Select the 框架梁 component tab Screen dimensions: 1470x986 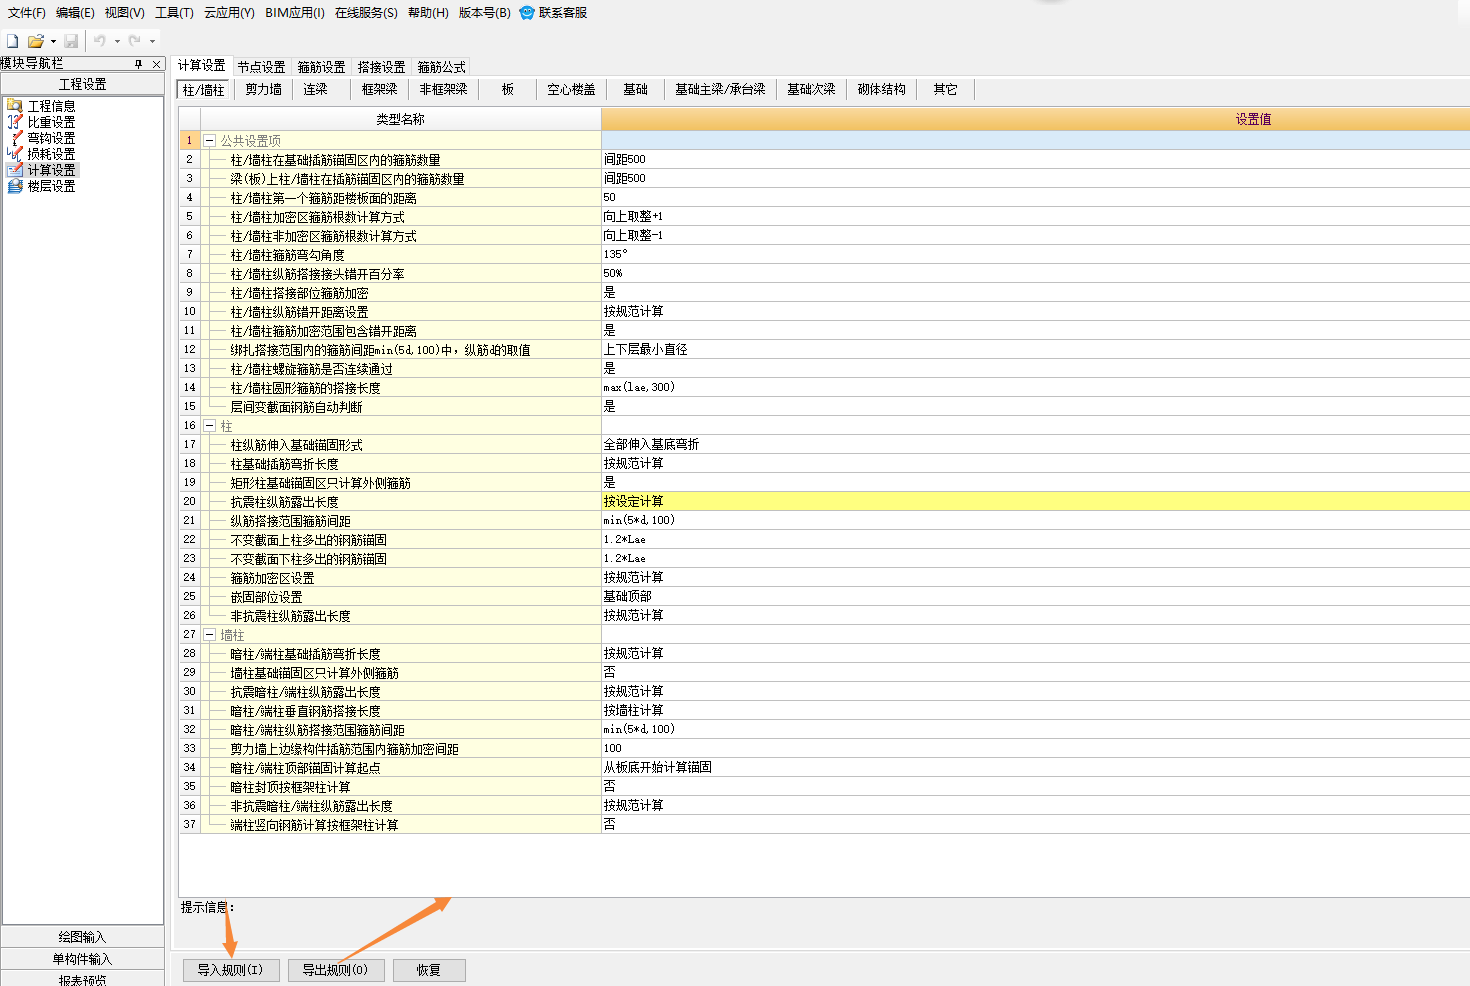(x=379, y=89)
